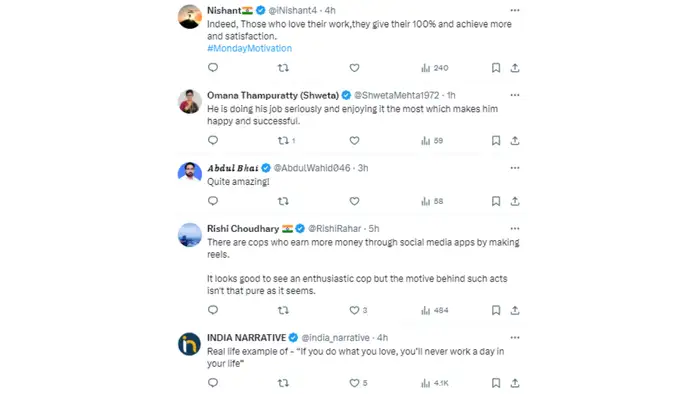Reply to Nishant's tweet

point(213,67)
